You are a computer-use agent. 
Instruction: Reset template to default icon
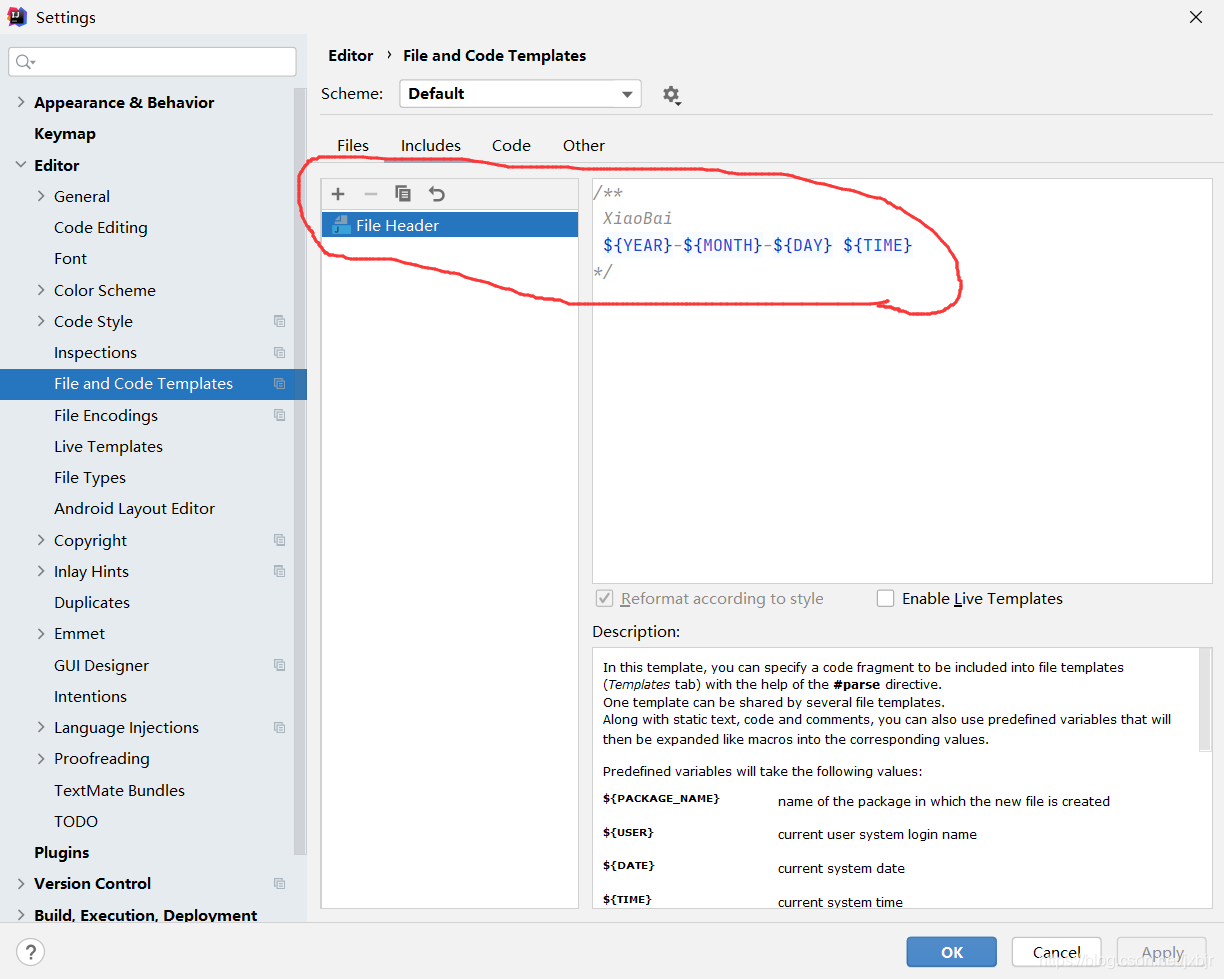click(436, 194)
